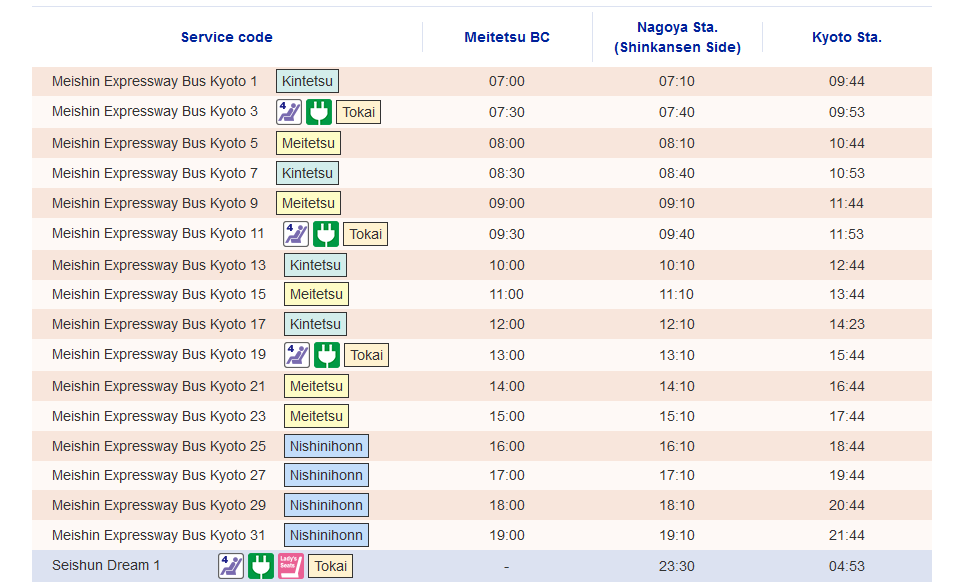Image resolution: width=965 pixels, height=586 pixels.
Task: Click the Nishinihonn tag on Kyoto 31
Action: click(x=326, y=536)
